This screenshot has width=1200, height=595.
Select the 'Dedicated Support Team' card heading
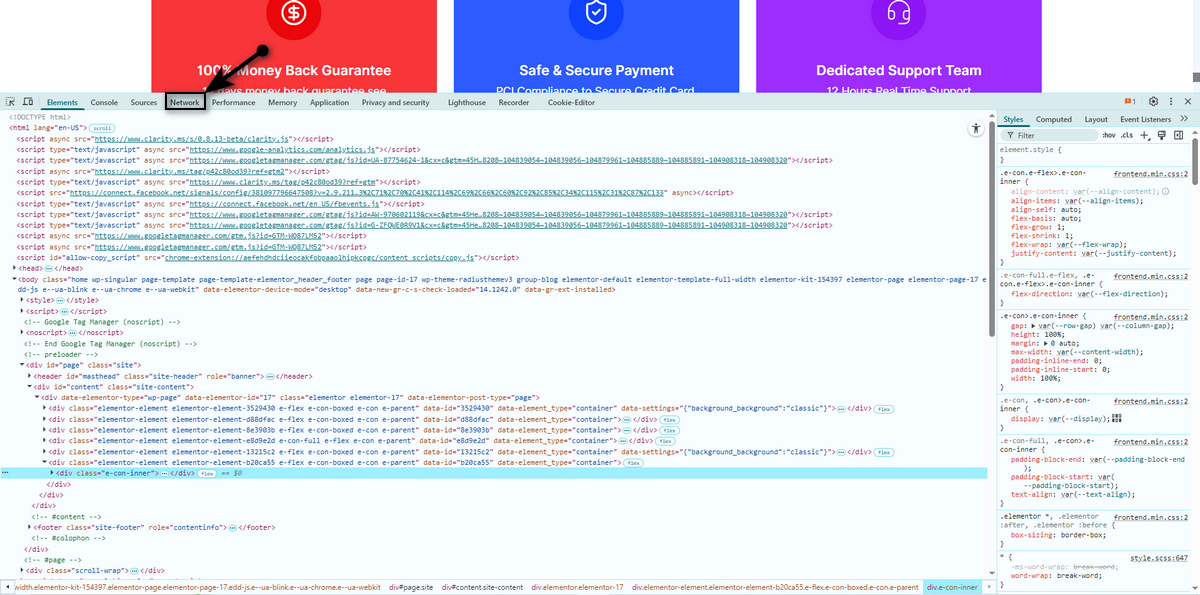[899, 70]
